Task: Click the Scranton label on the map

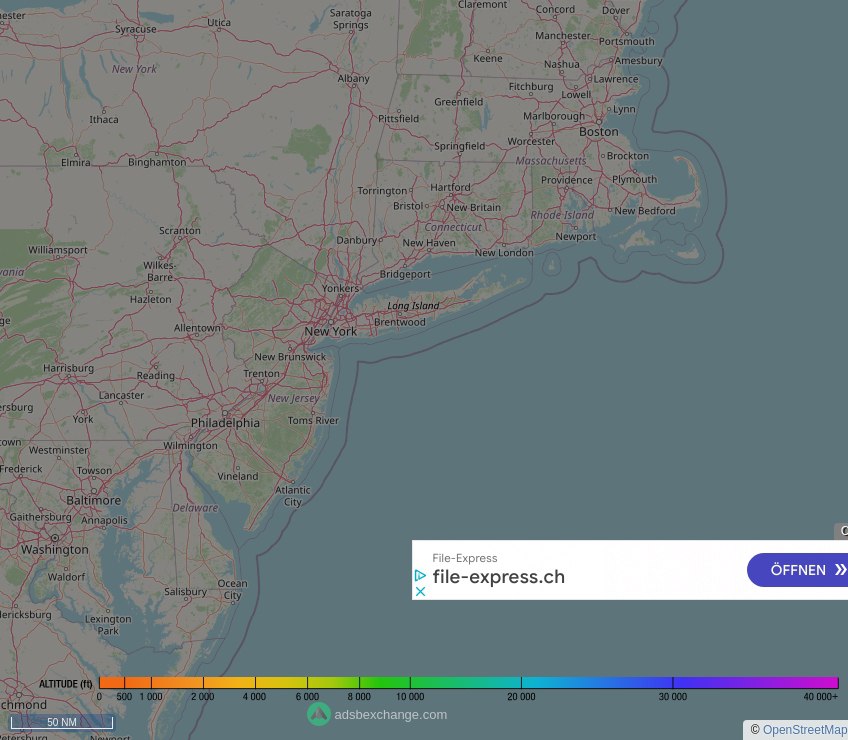Action: [180, 230]
